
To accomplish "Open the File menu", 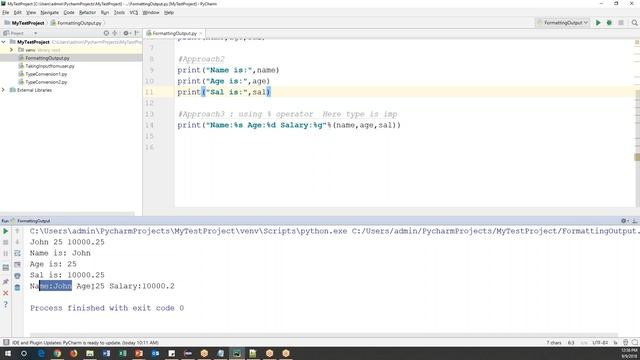I will 6,13.
